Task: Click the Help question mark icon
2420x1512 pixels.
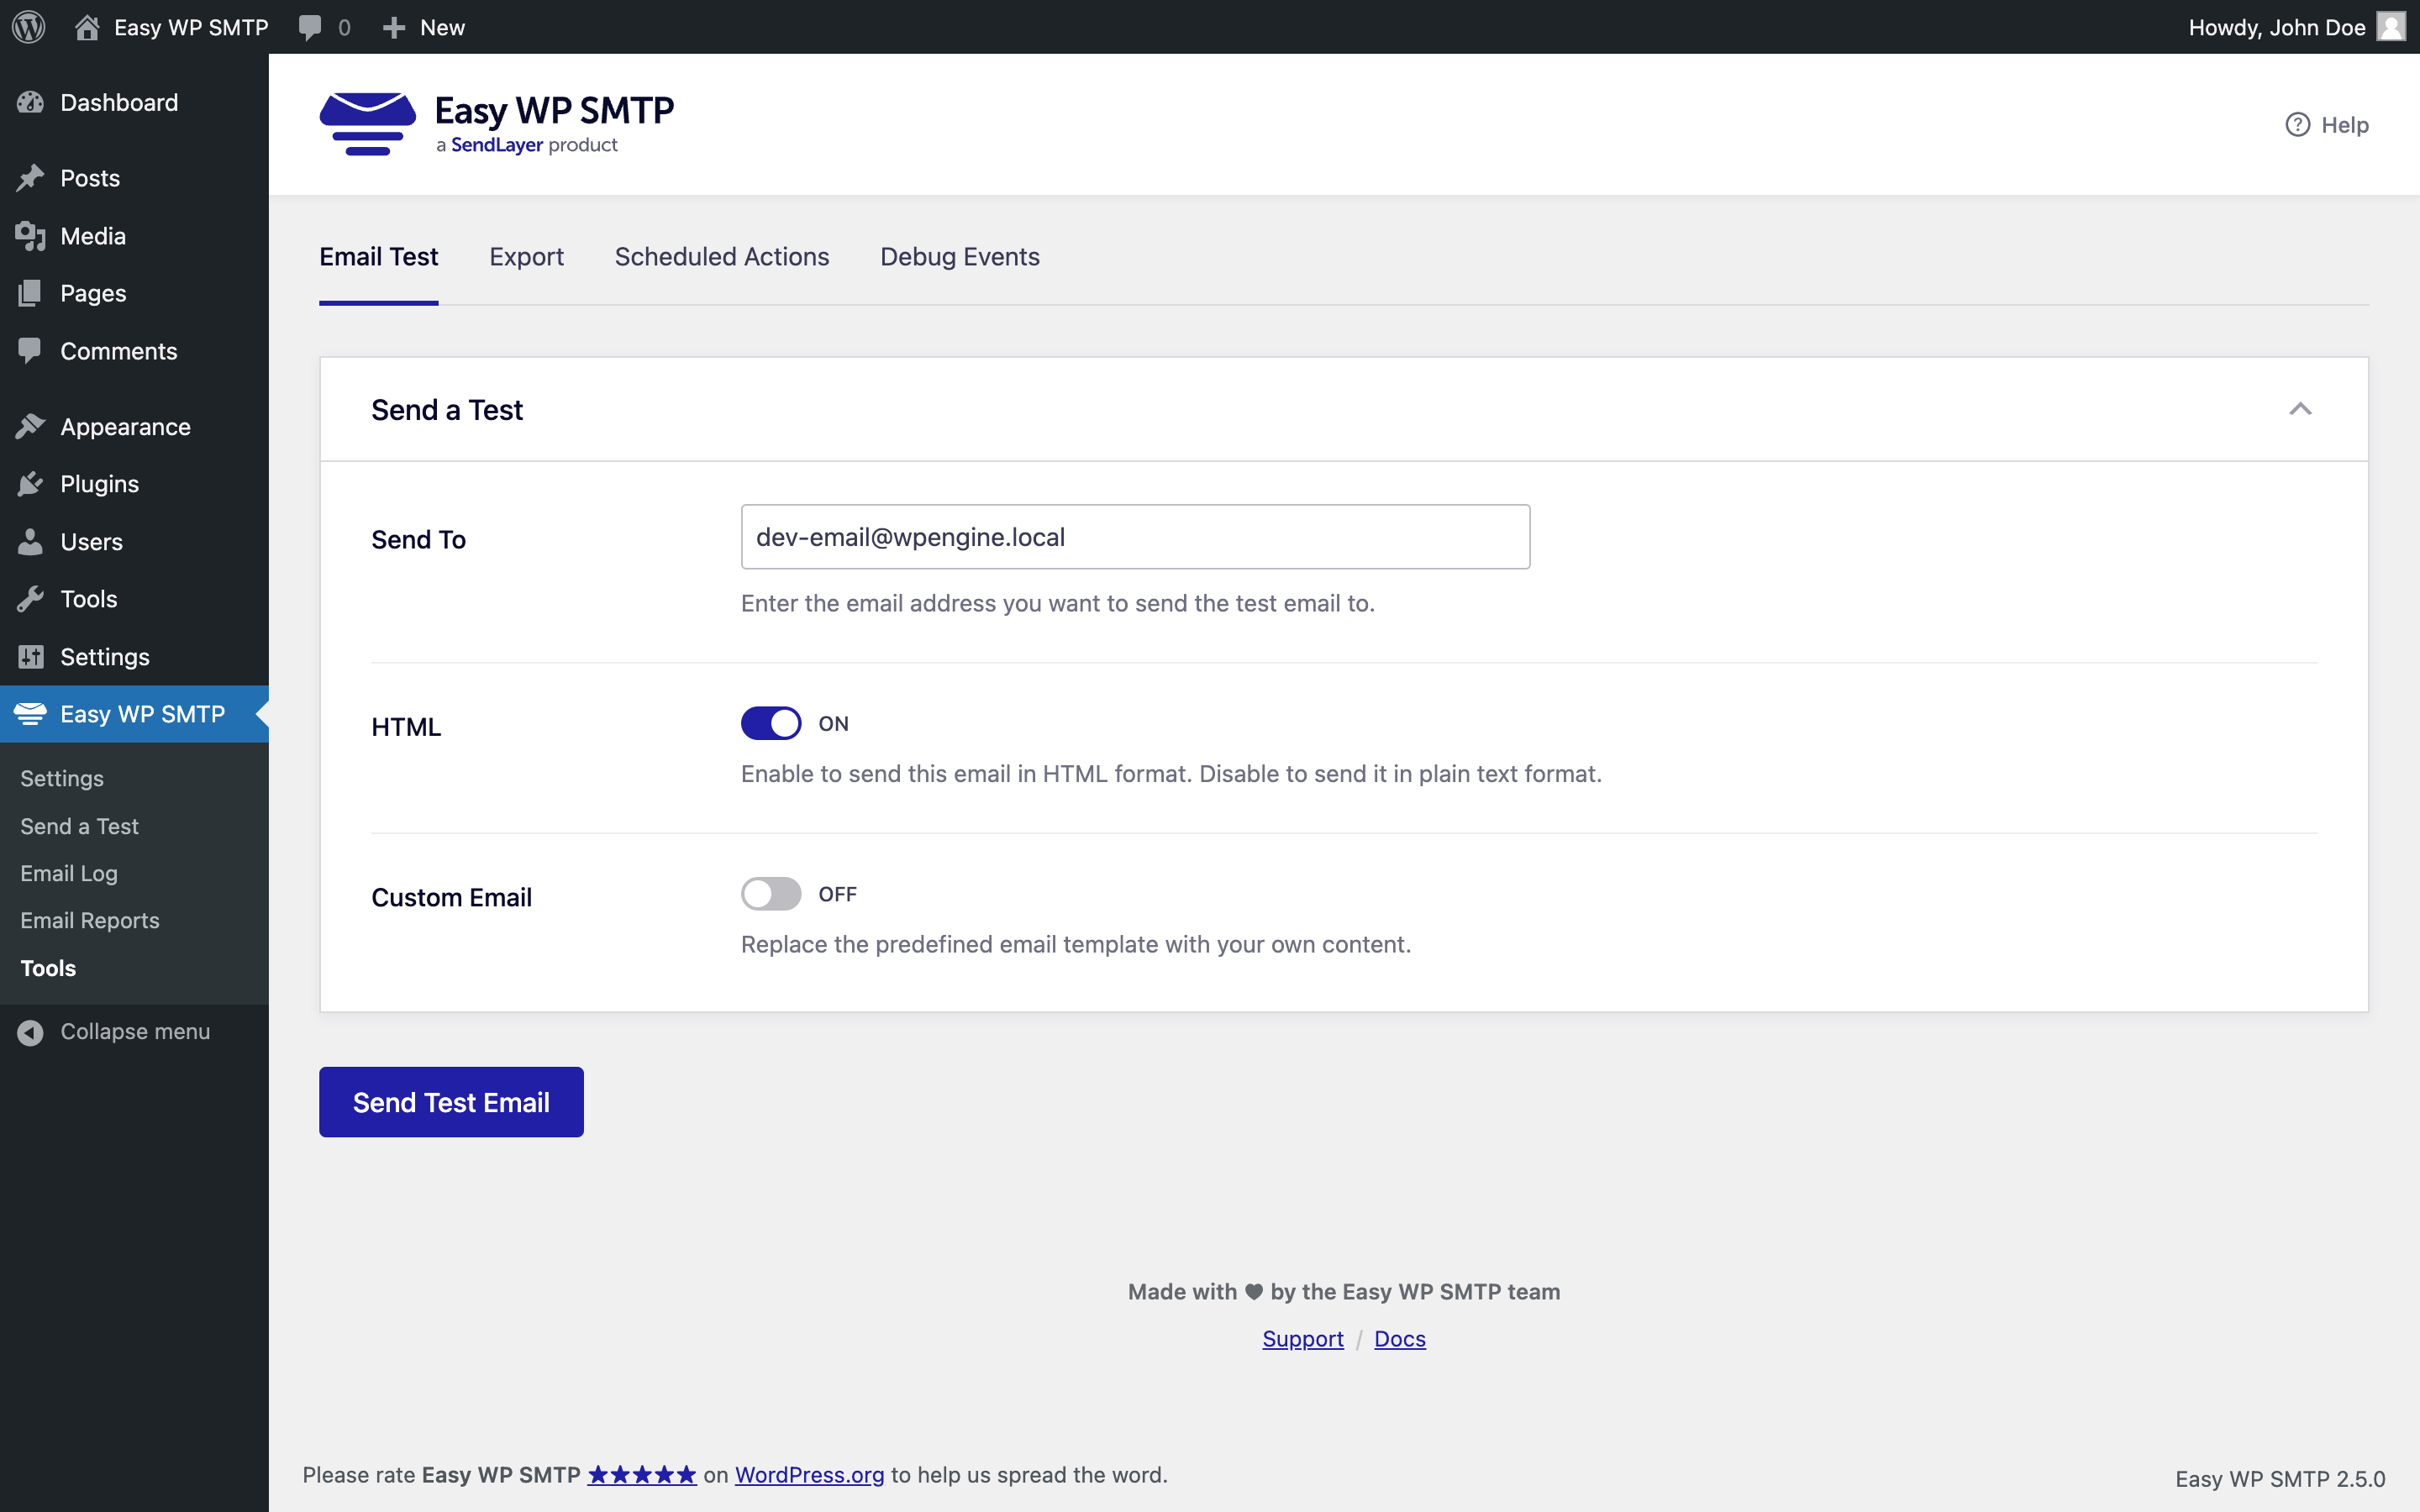Action: pos(2297,125)
